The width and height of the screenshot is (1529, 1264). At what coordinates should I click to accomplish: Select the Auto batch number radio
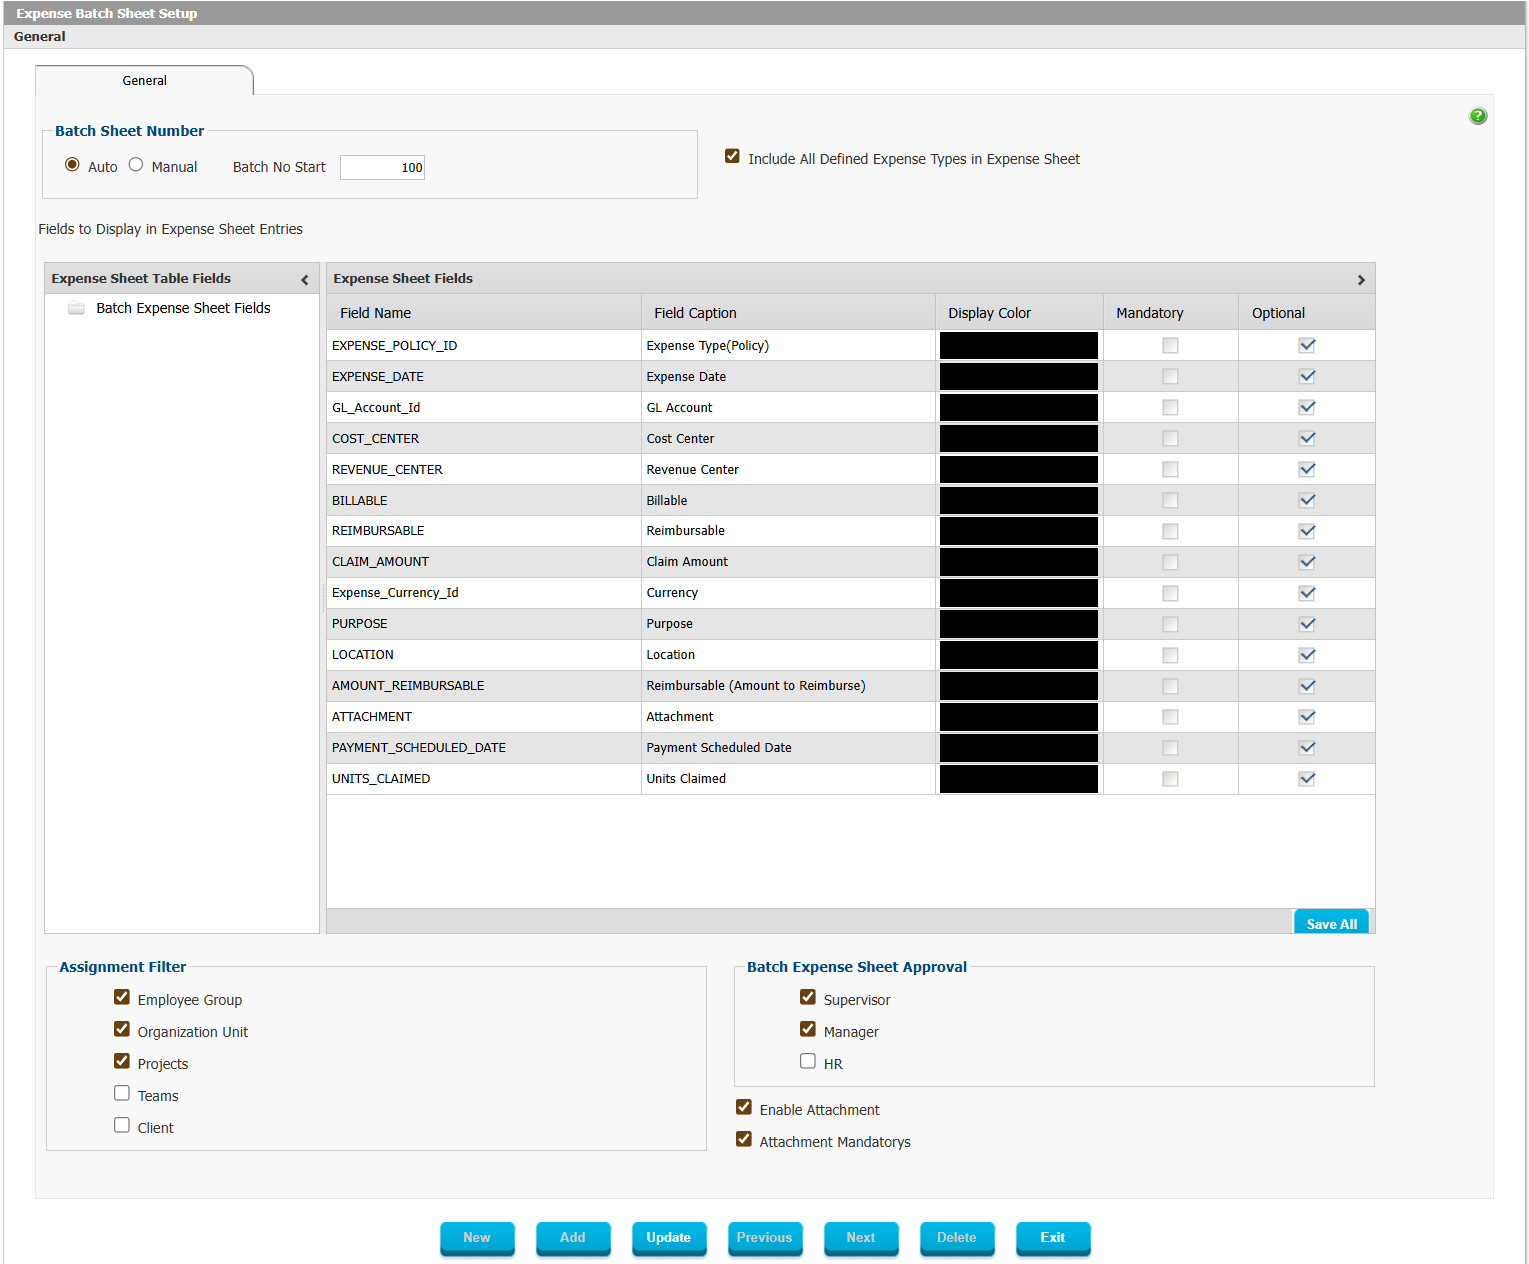(72, 165)
